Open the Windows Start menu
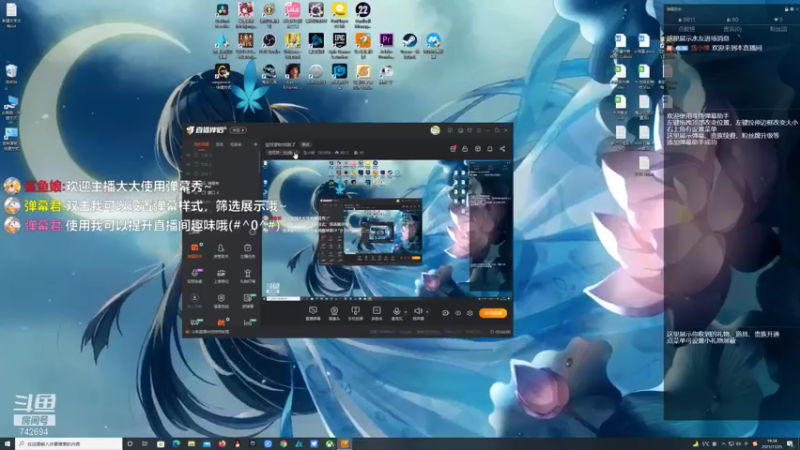The height and width of the screenshot is (450, 800). [7, 444]
